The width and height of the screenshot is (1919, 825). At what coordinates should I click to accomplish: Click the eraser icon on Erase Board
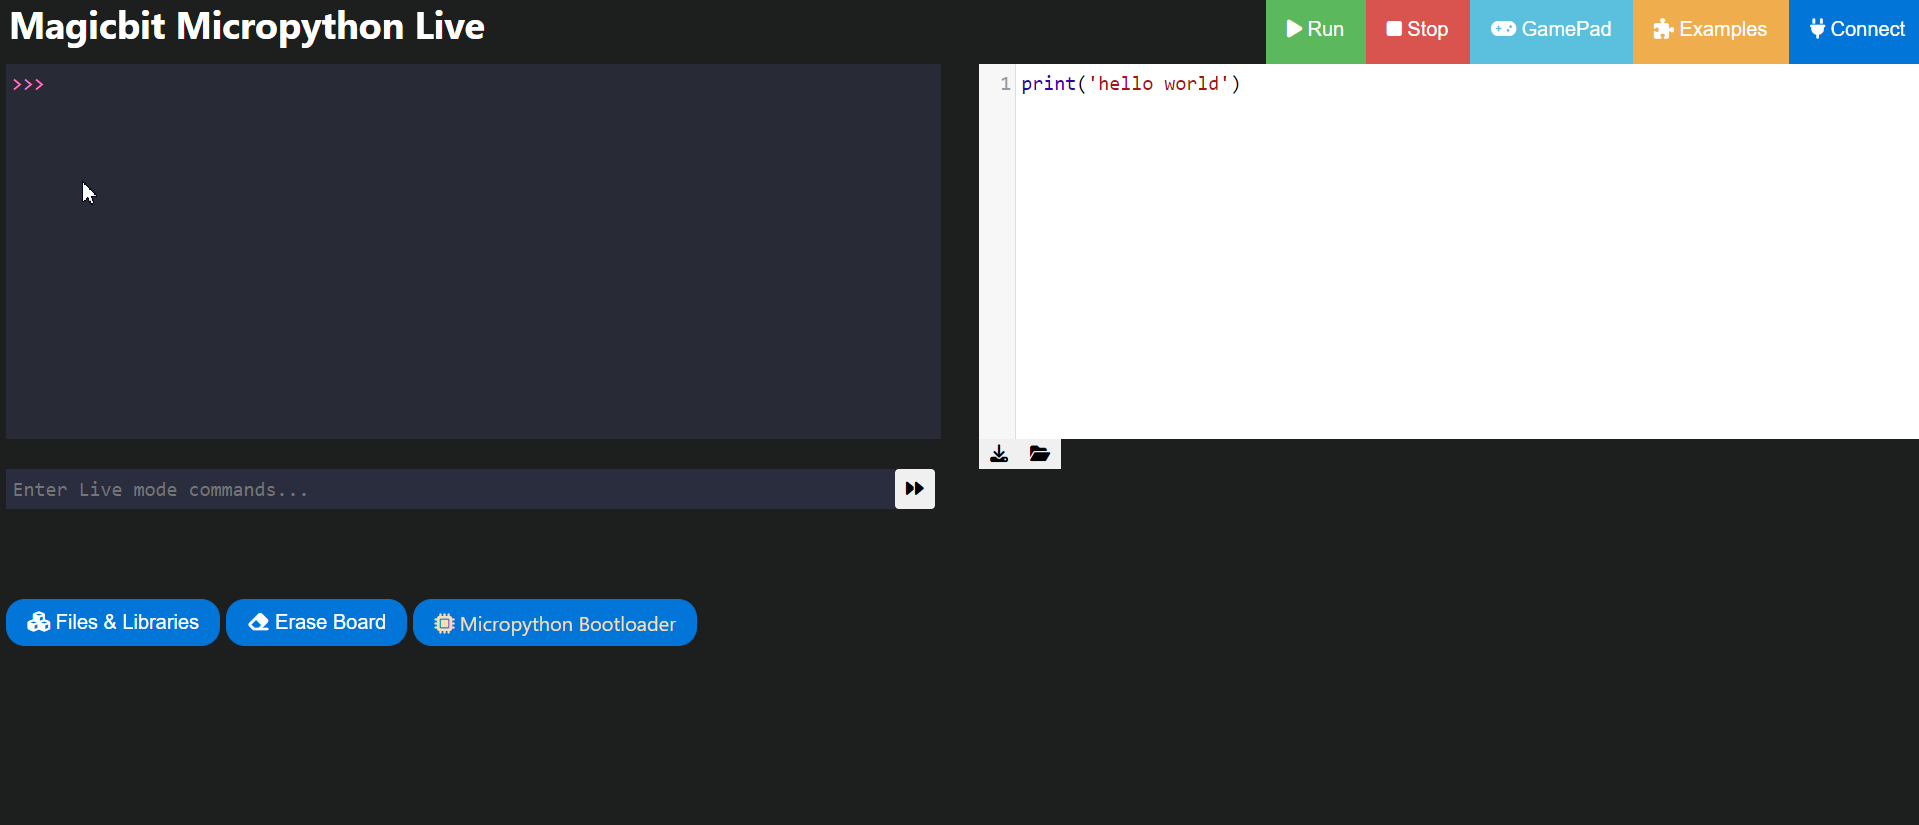click(x=259, y=622)
